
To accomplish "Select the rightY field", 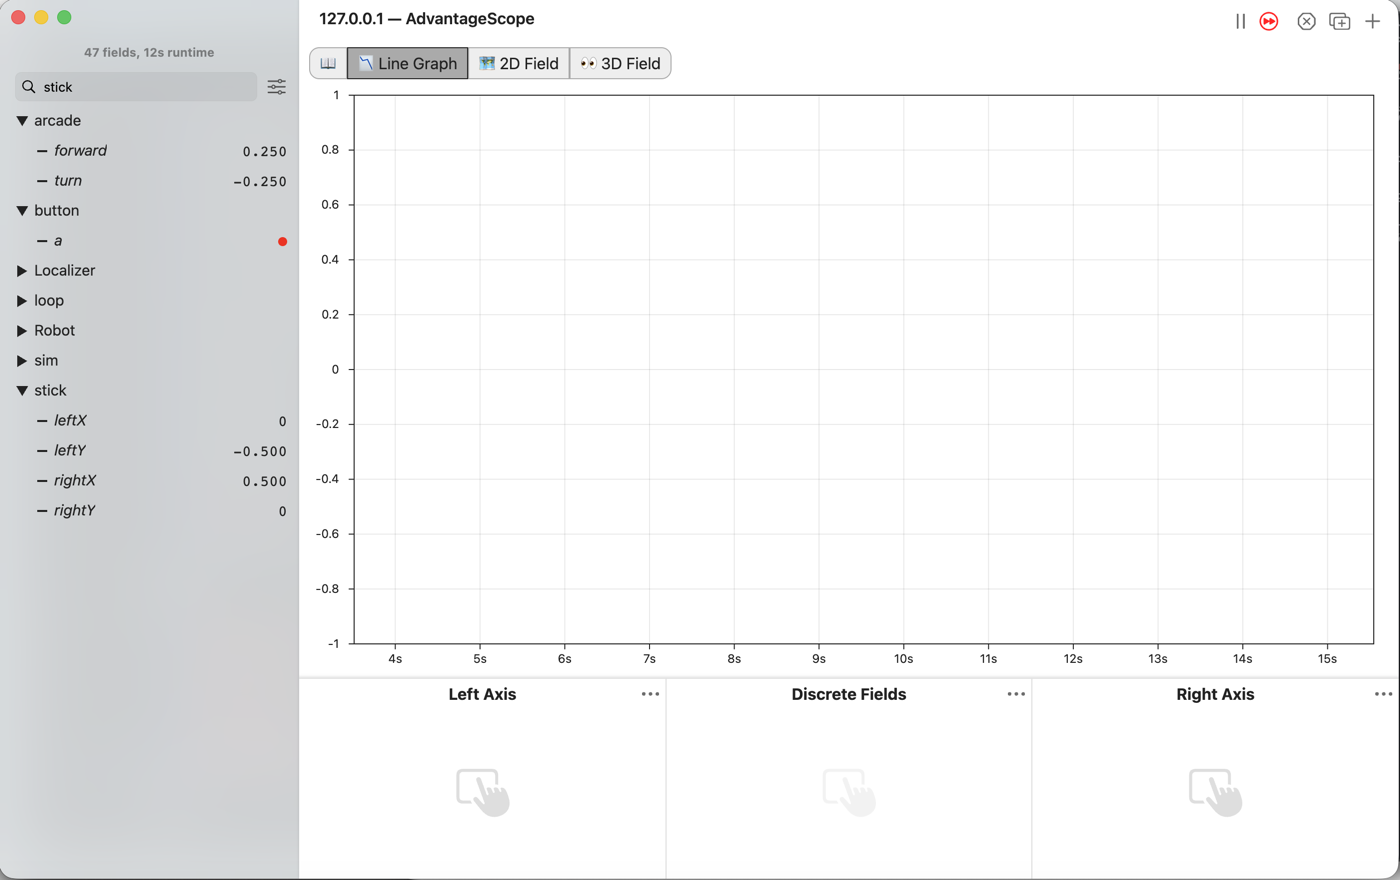I will pos(75,511).
